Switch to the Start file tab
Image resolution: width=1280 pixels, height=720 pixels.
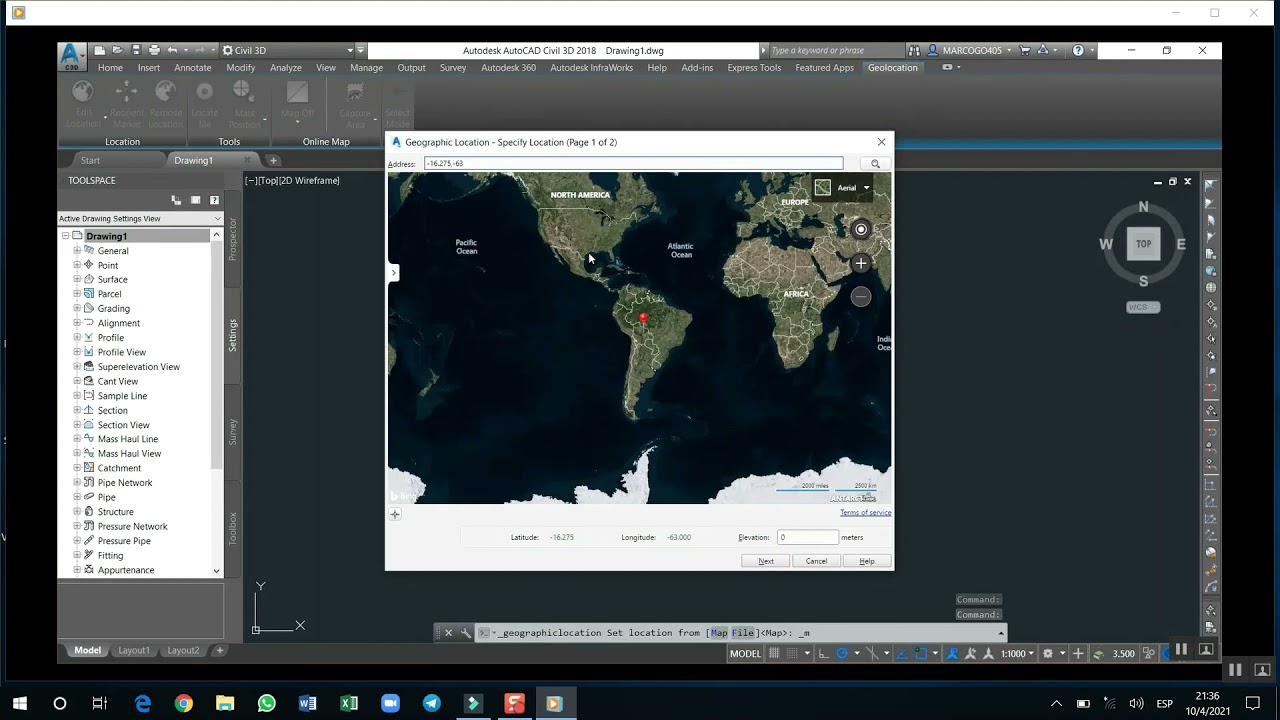[90, 160]
